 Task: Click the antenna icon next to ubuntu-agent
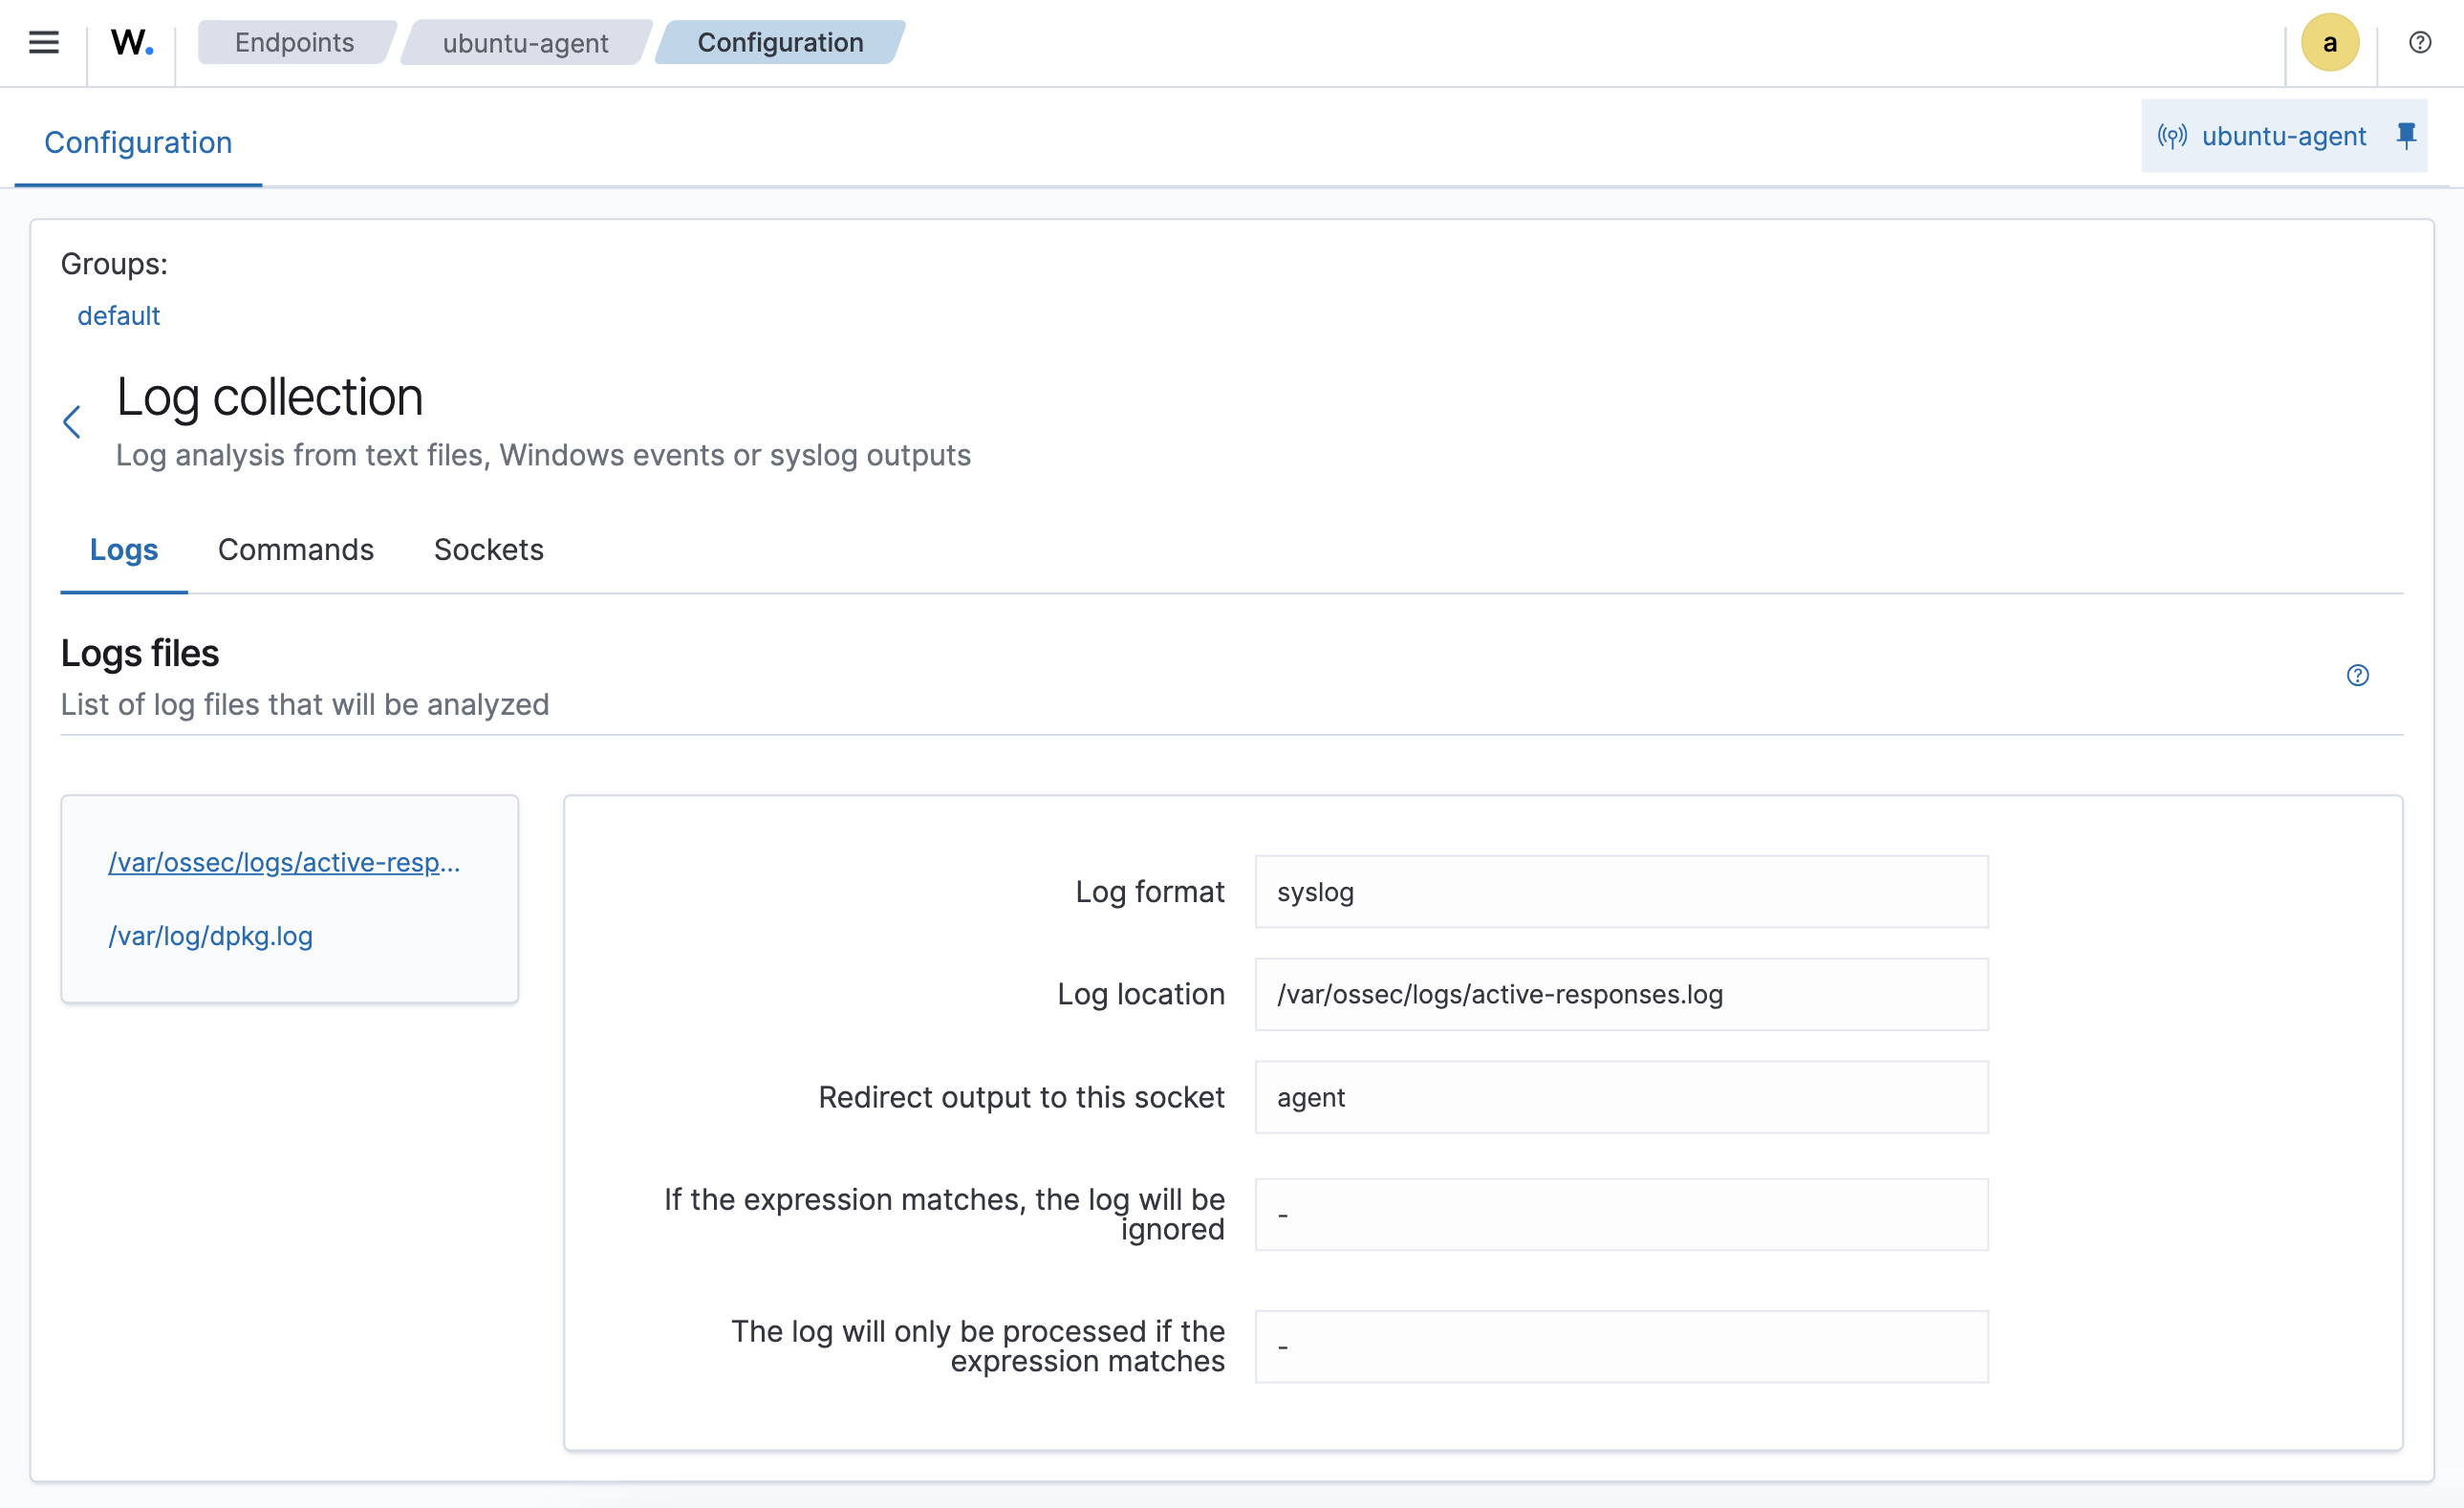(2175, 135)
